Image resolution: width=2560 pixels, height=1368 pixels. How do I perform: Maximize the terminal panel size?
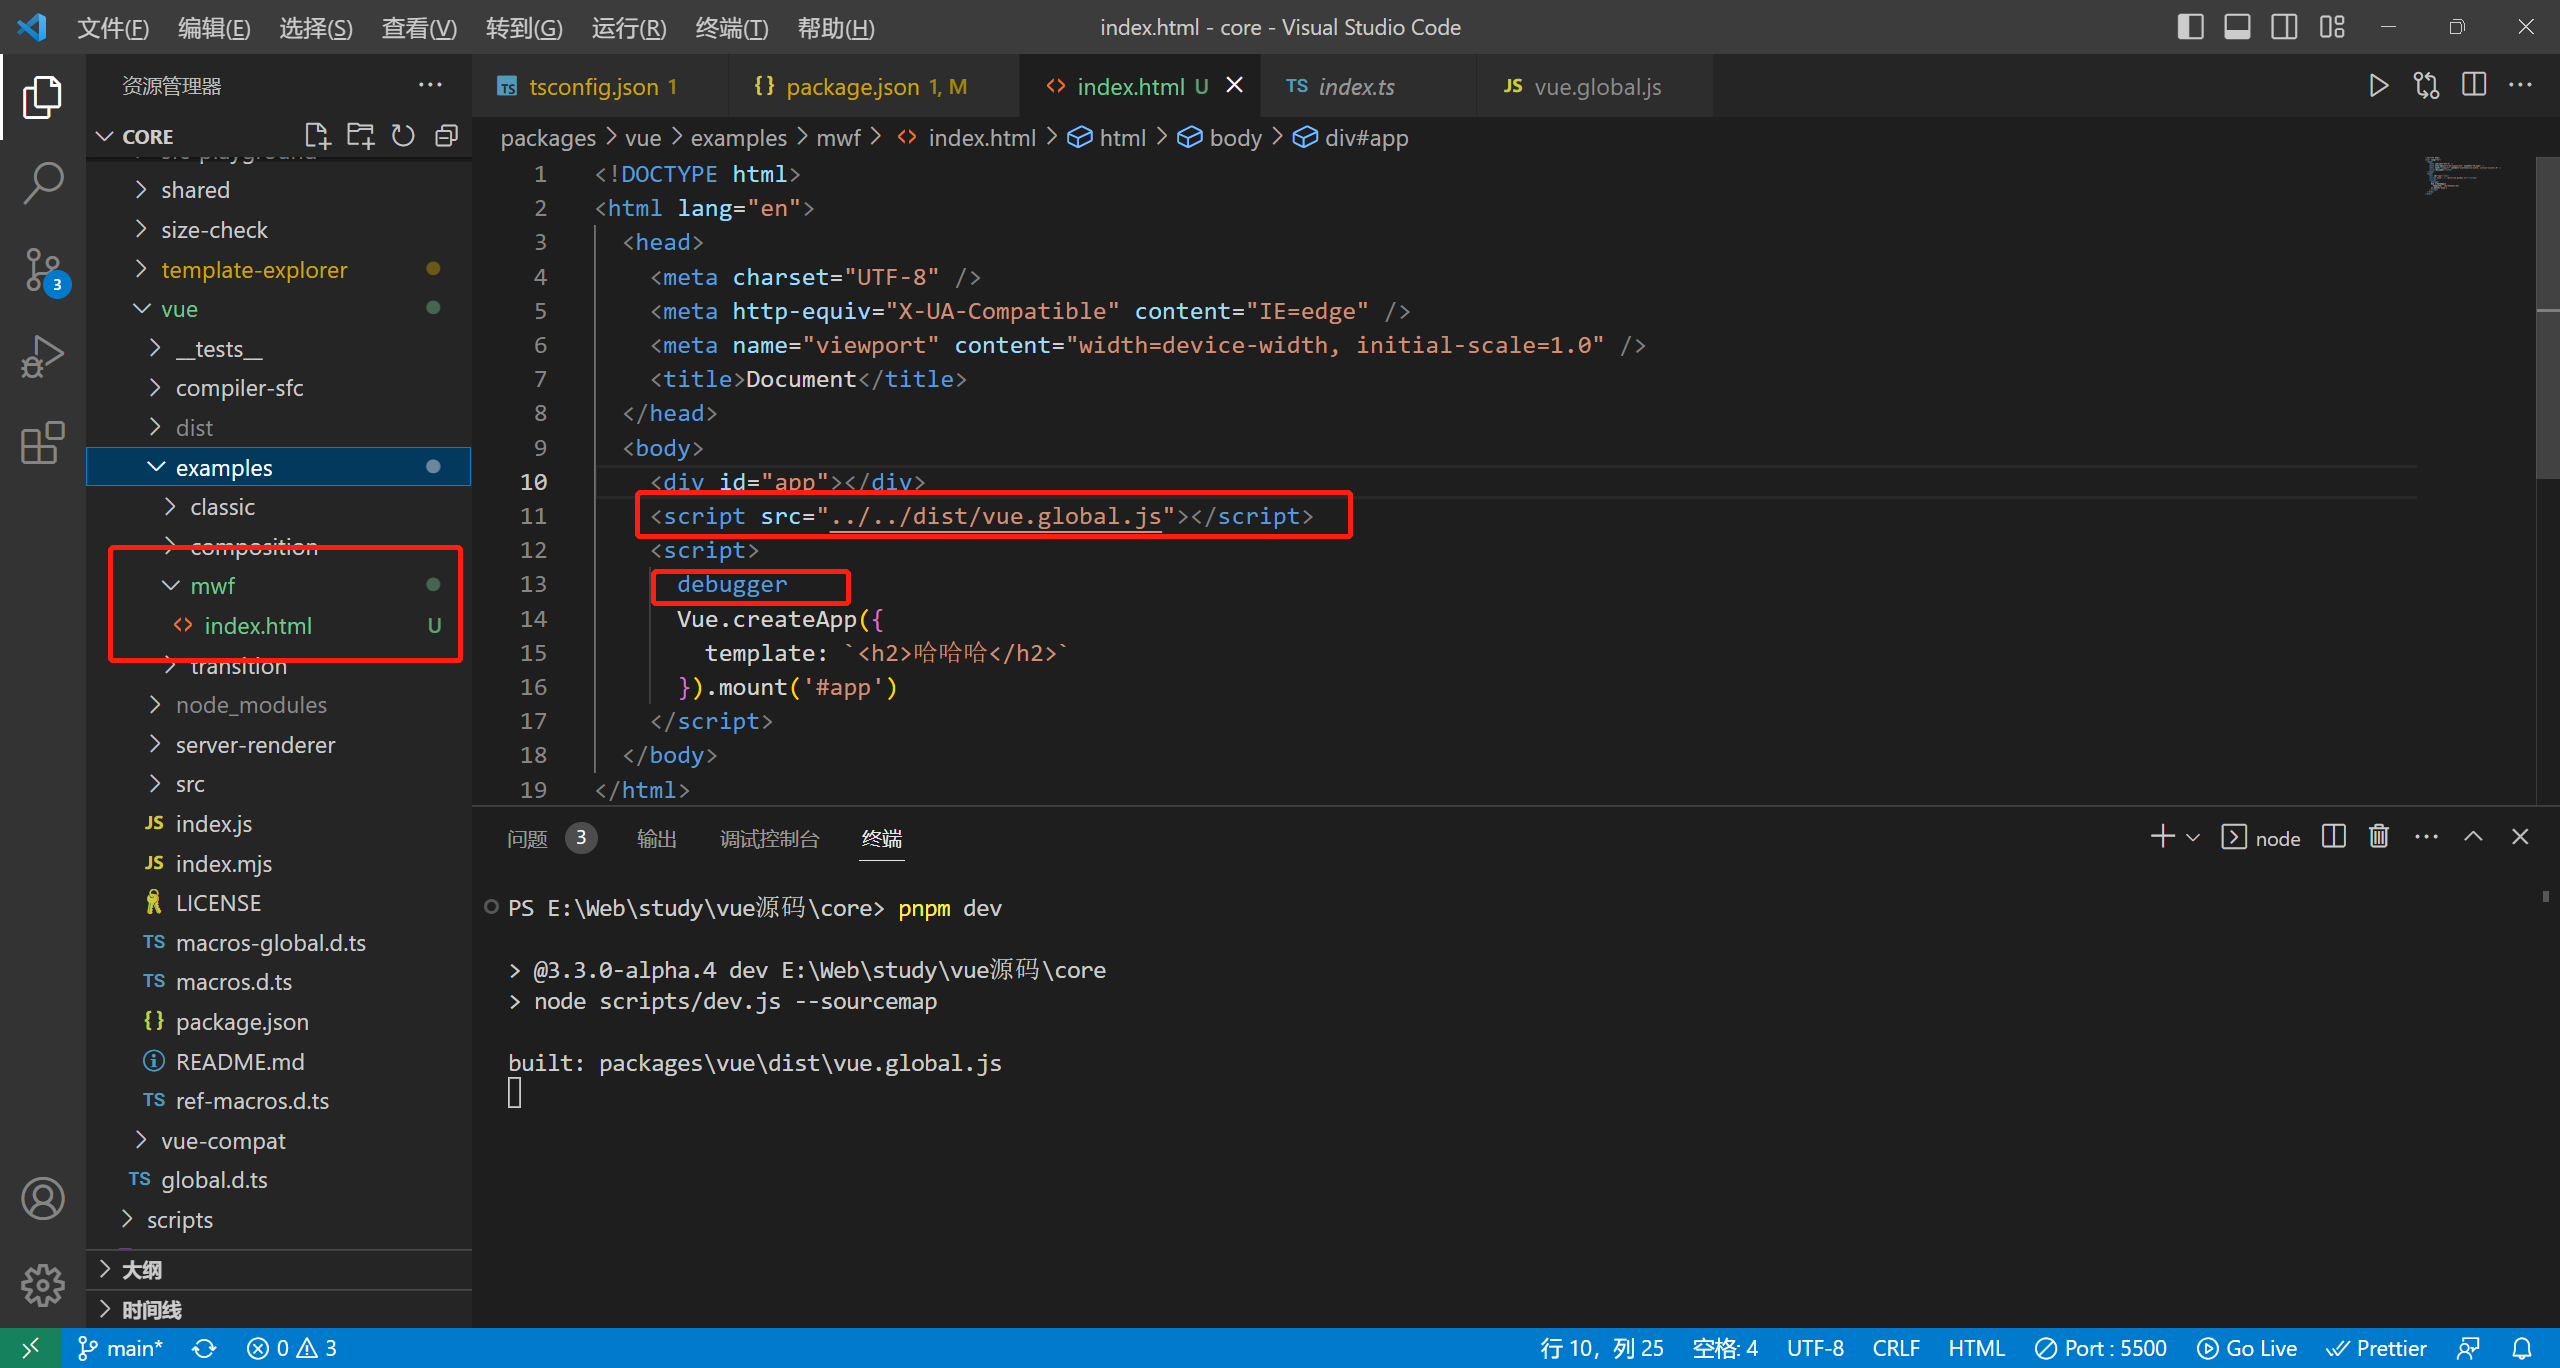2473,837
